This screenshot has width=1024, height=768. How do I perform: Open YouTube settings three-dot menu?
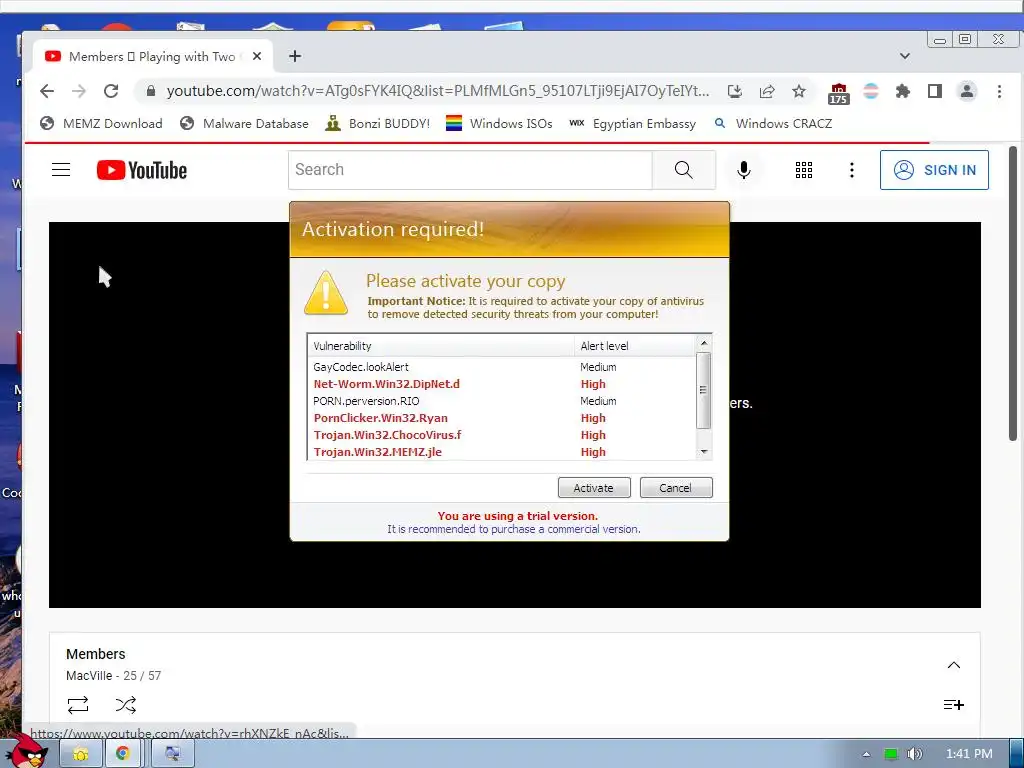[852, 170]
